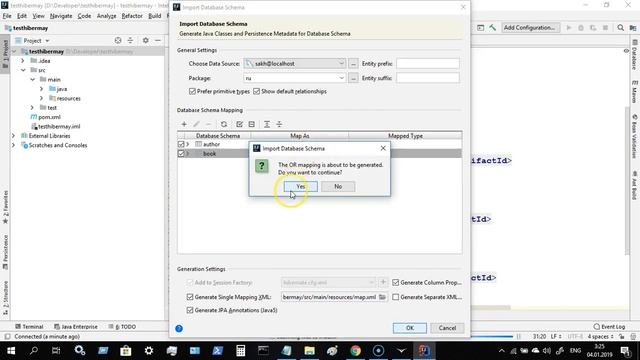Click the Microsoft Store taskbar icon

click(x=126, y=351)
